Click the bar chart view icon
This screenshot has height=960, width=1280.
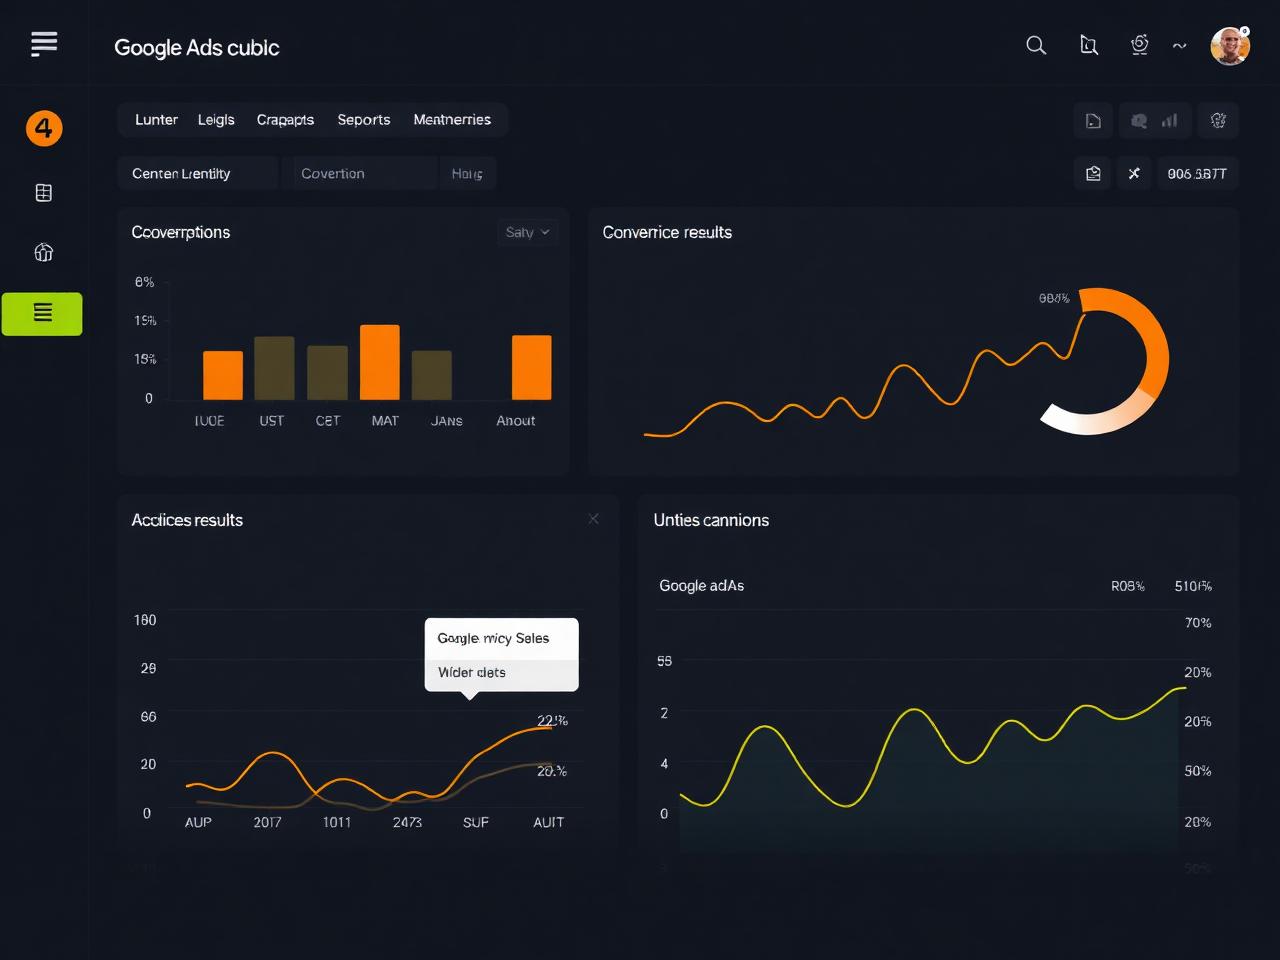tap(1169, 120)
